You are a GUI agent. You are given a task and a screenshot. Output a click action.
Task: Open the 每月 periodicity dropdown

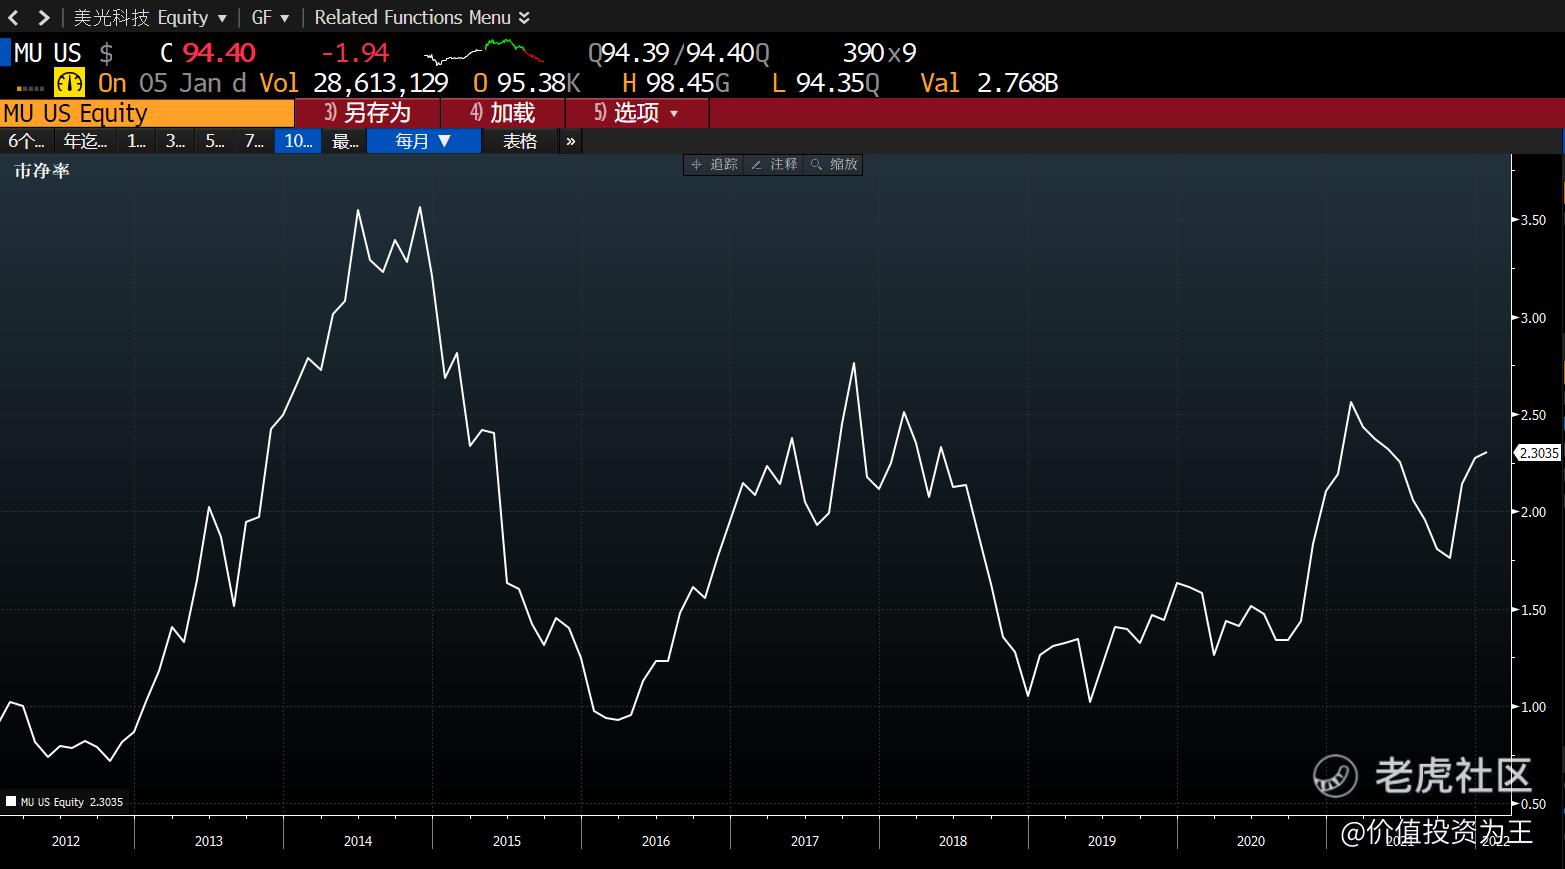[x=424, y=141]
